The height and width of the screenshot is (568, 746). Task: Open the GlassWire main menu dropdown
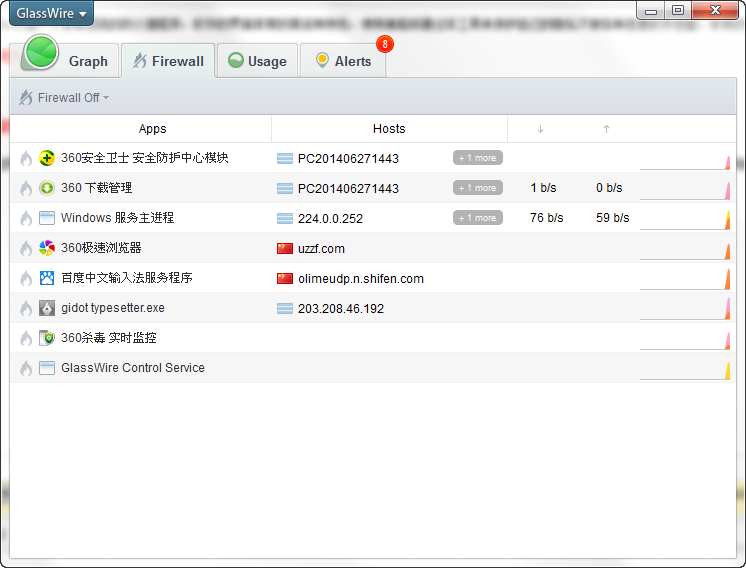pyautogui.click(x=51, y=13)
